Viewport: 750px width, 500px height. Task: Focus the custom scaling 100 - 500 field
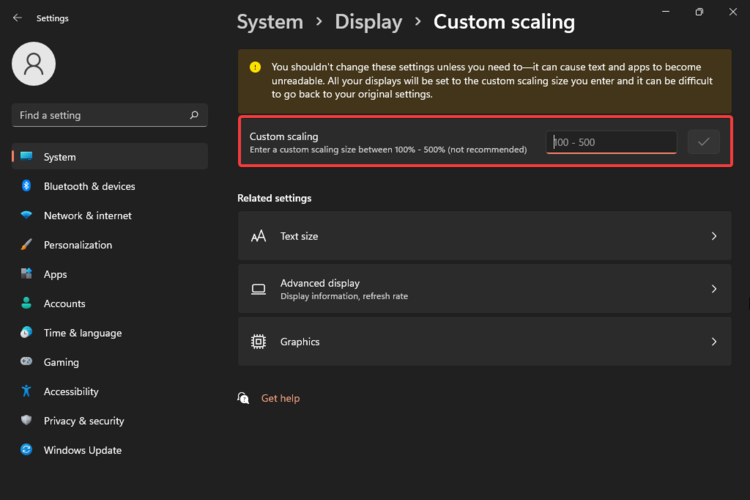coord(611,142)
